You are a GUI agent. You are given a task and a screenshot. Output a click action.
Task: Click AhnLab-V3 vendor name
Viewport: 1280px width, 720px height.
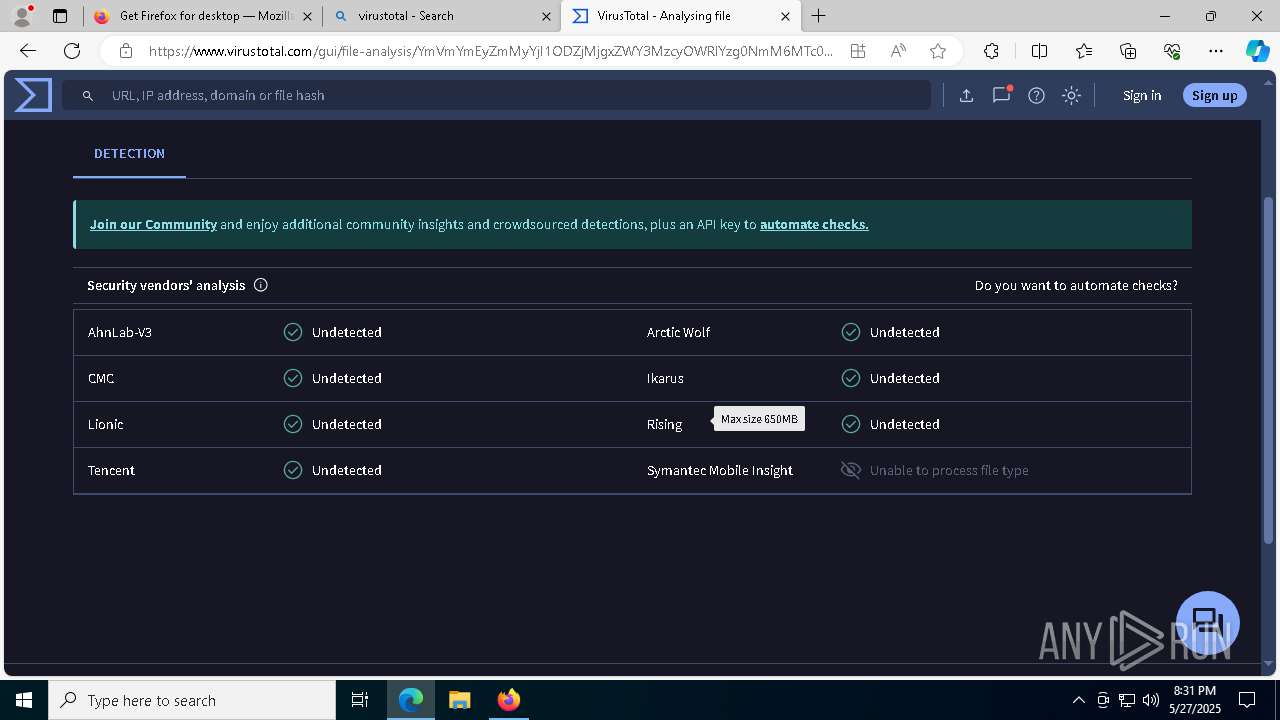pyautogui.click(x=120, y=332)
